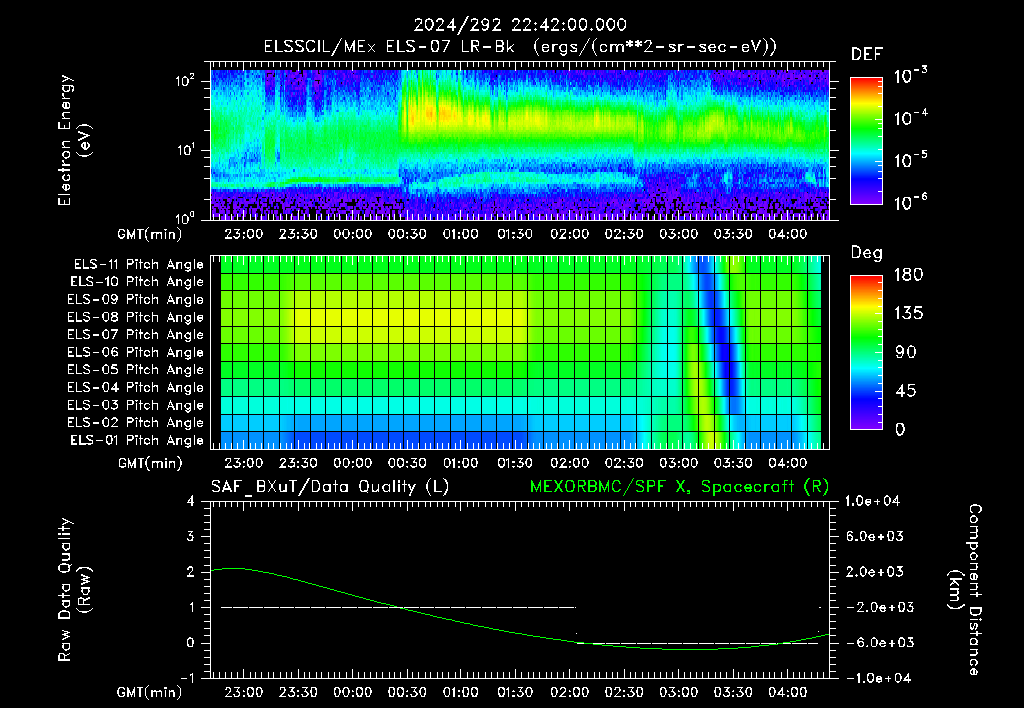Click the ELS-05 Pitch Angle row label
1024x708 pixels.
135,370
